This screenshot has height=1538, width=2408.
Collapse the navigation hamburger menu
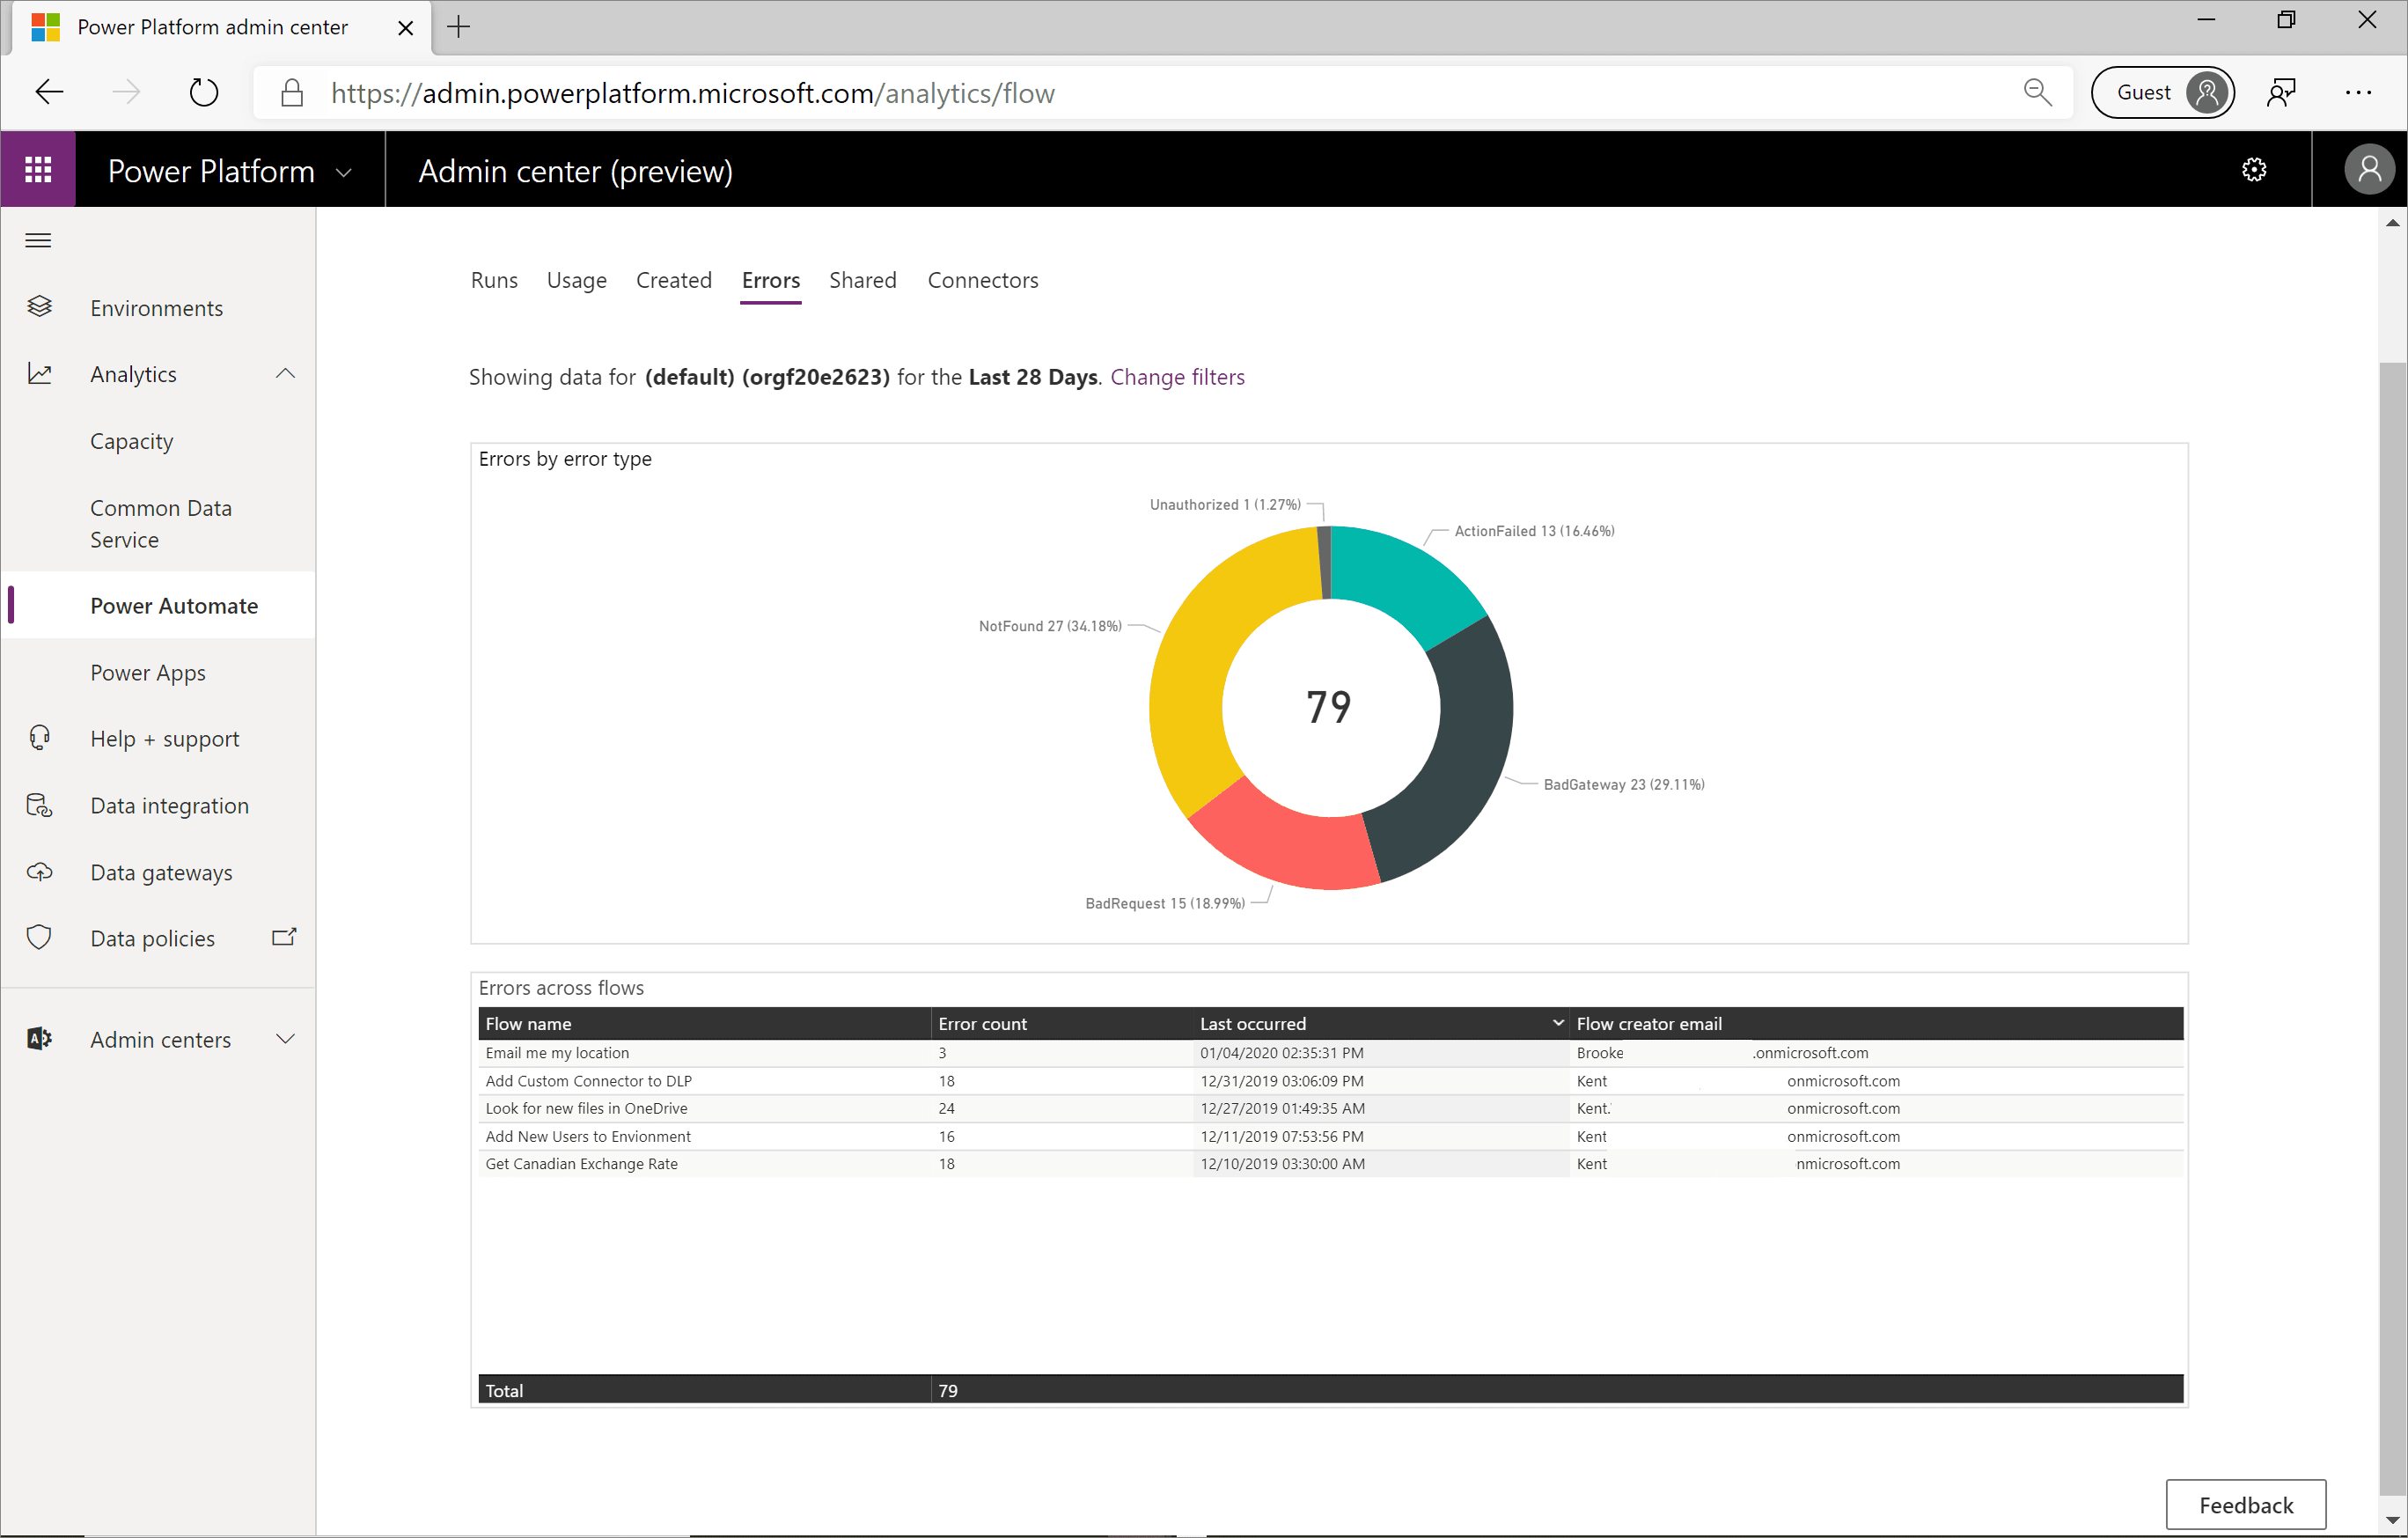coord(38,240)
